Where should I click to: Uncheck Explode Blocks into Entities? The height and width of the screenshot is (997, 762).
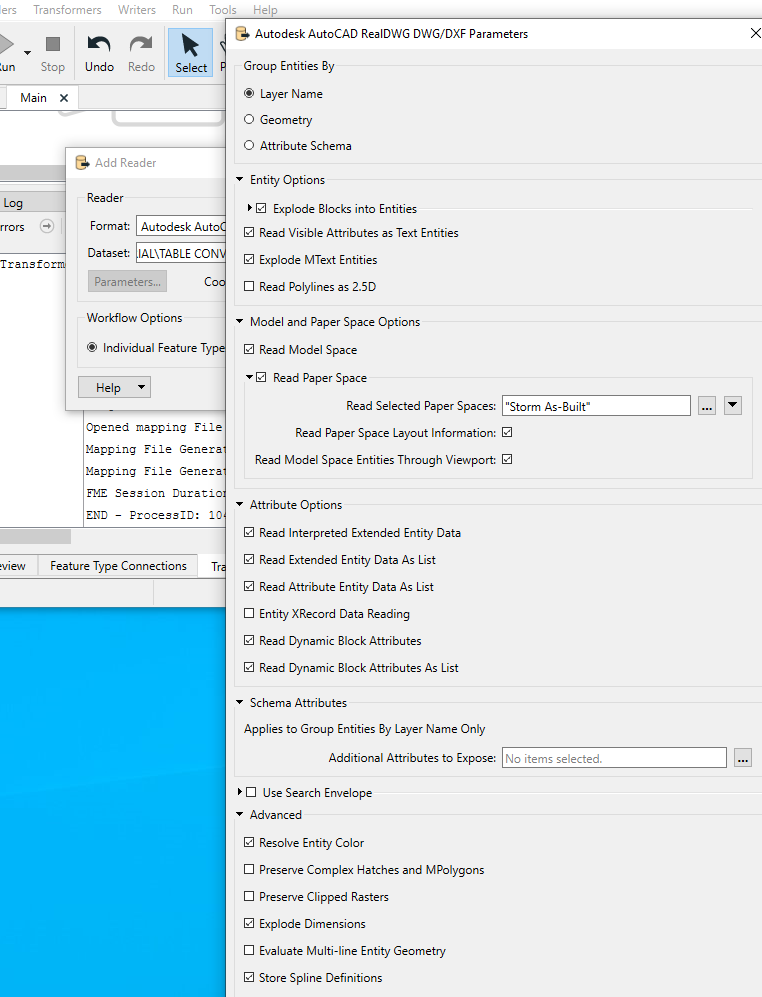261,208
